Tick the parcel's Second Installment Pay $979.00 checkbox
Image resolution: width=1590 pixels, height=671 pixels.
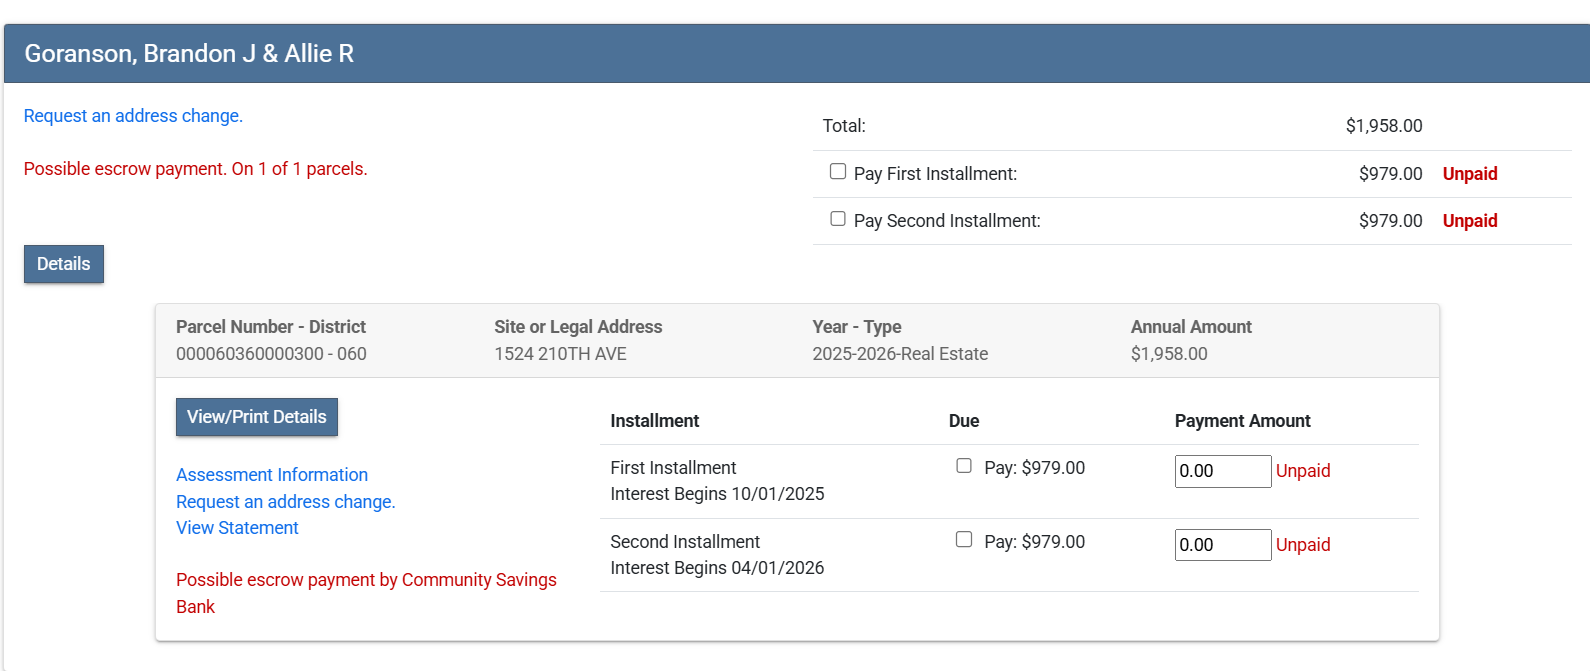pos(964,540)
